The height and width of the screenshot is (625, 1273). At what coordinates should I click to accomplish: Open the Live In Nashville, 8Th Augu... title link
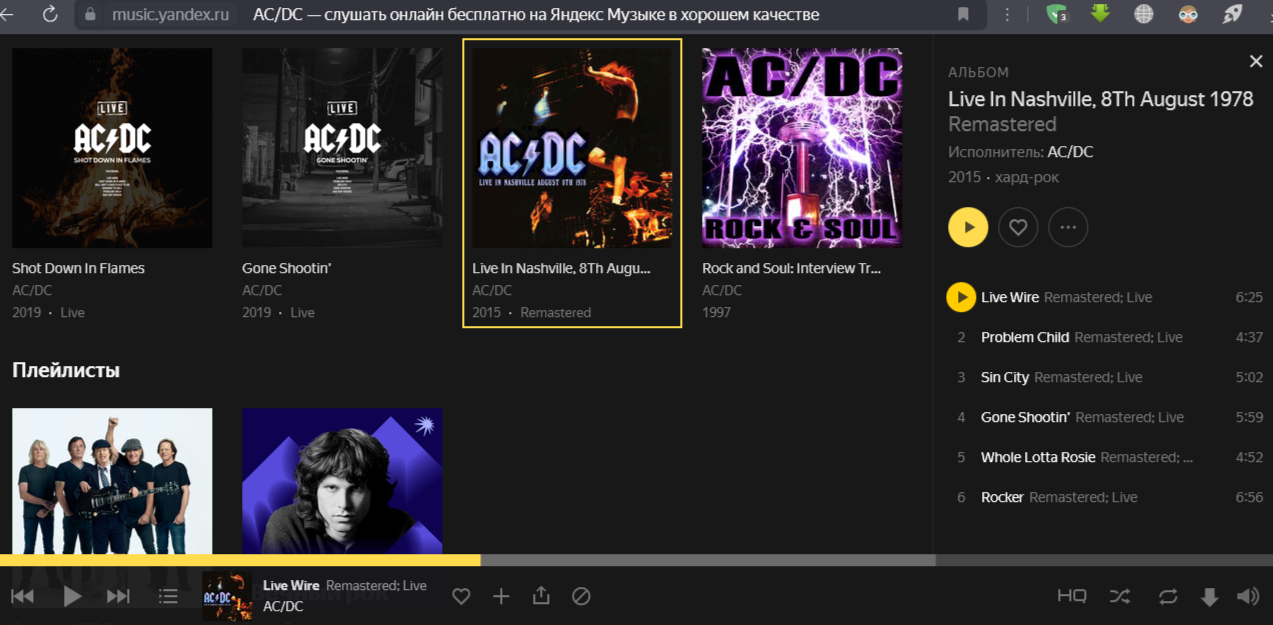pos(561,268)
